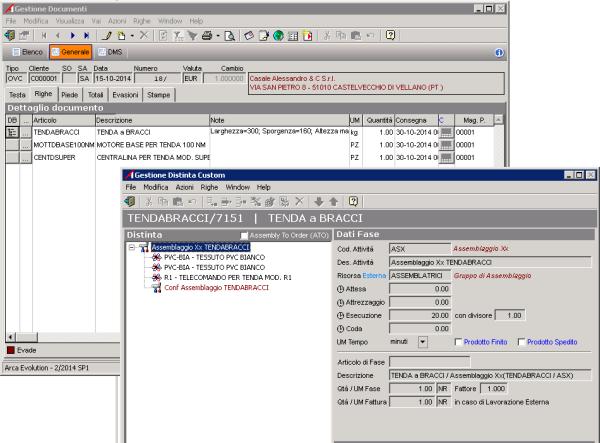Click the delete X icon in Distinta Custom toolbar
The width and height of the screenshot is (600, 443).
pyautogui.click(x=299, y=201)
